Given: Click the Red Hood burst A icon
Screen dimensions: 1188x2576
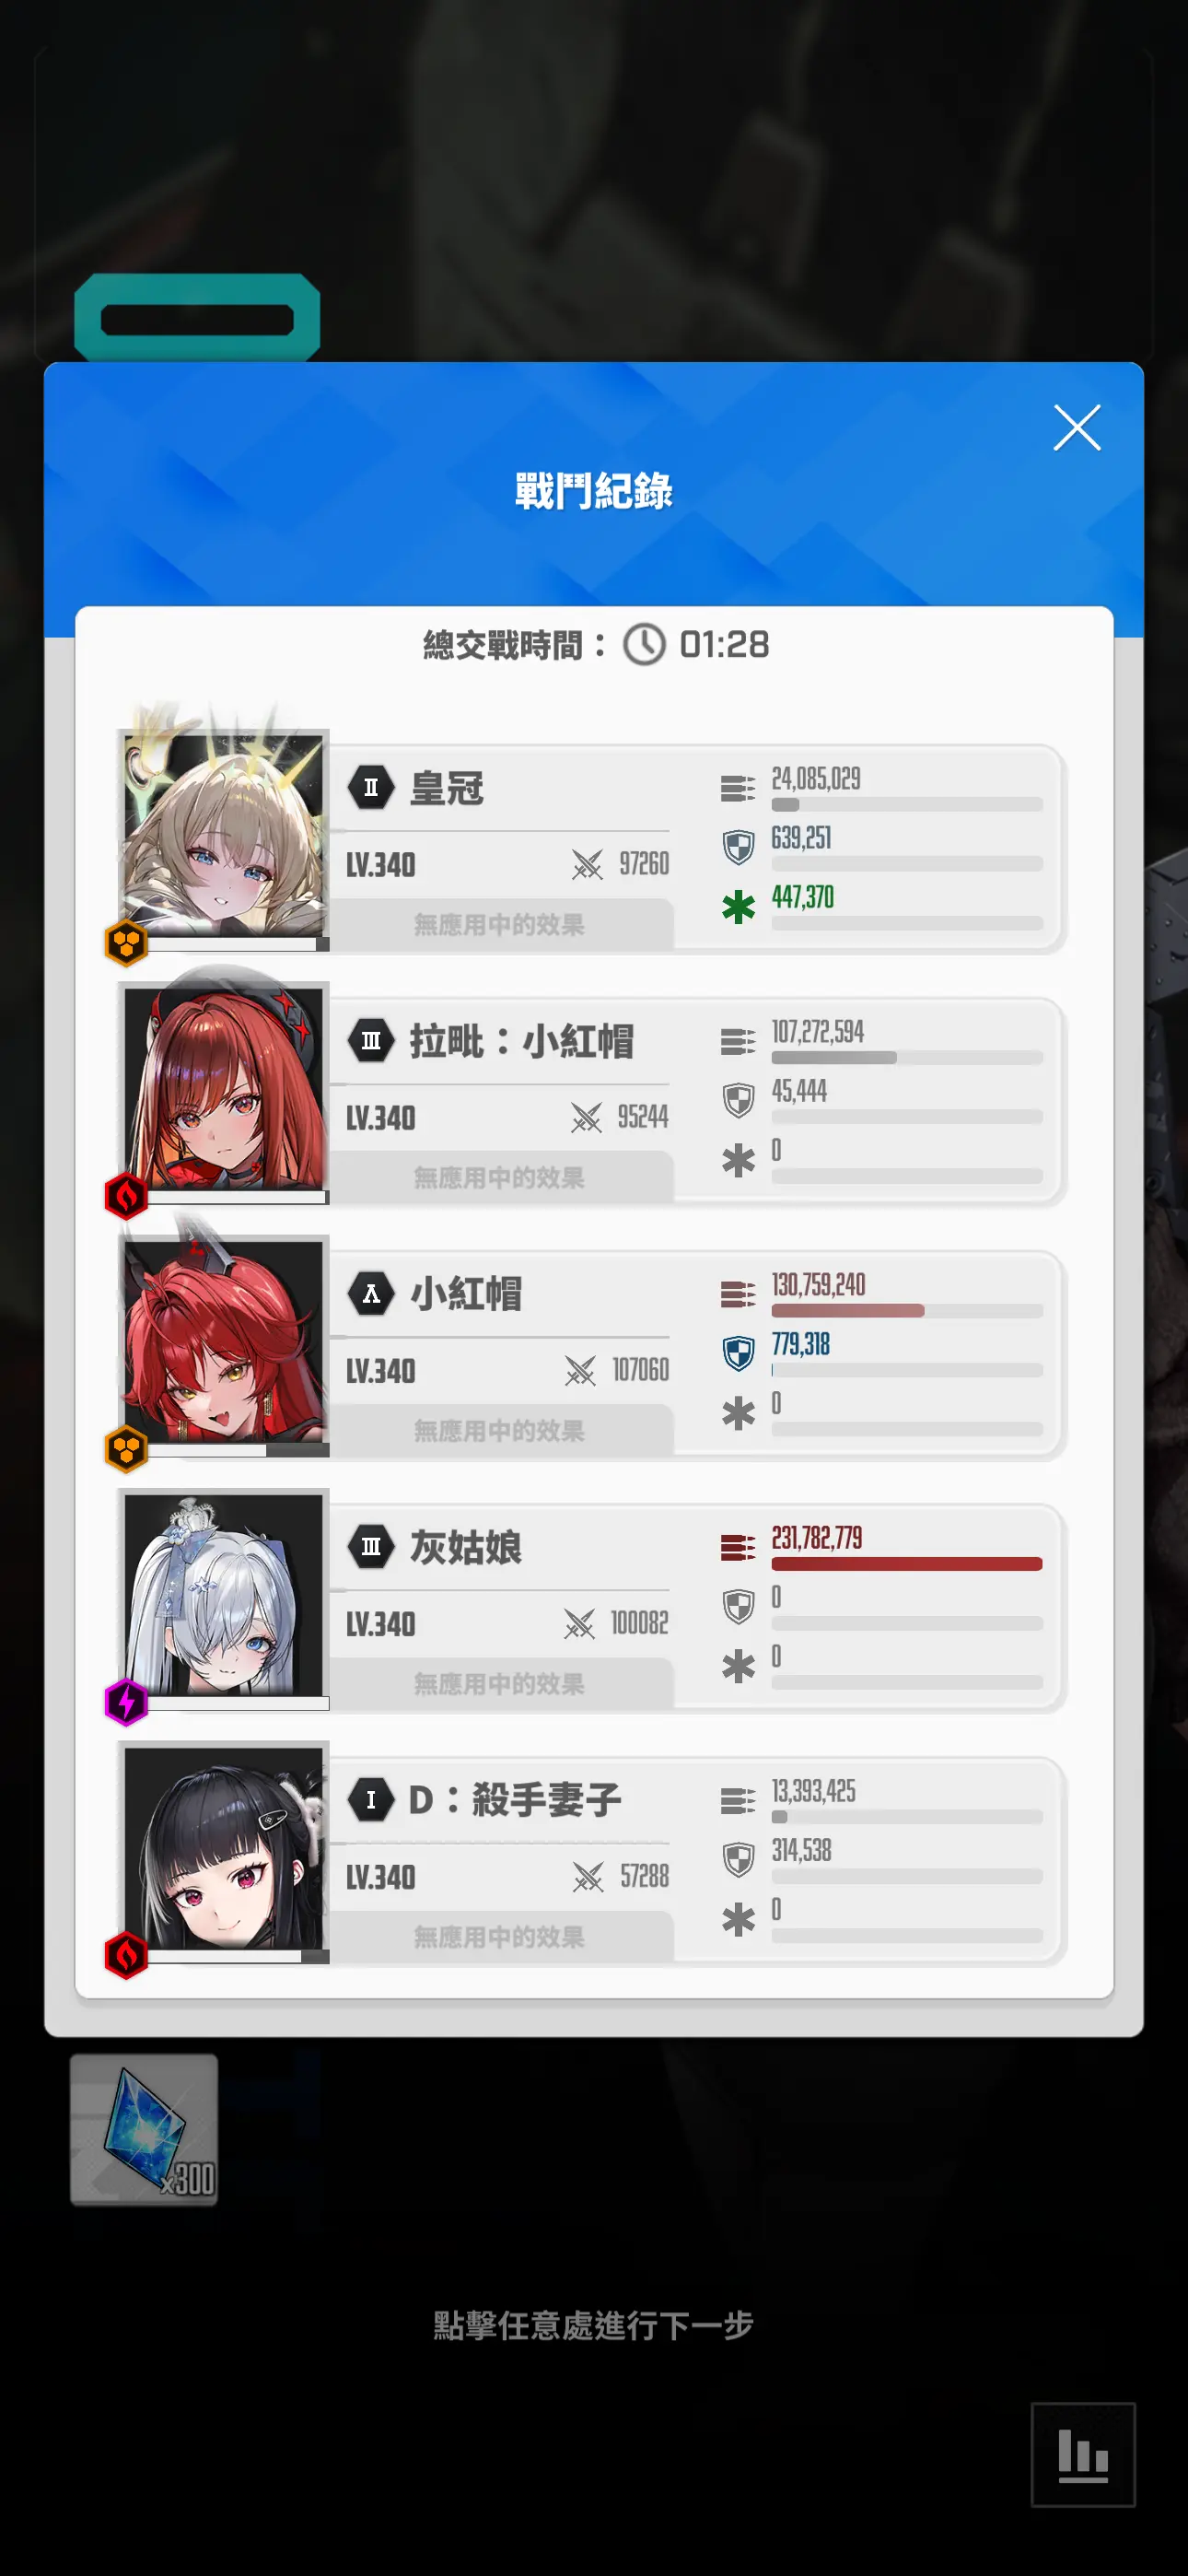Looking at the screenshot, I should (x=371, y=1294).
